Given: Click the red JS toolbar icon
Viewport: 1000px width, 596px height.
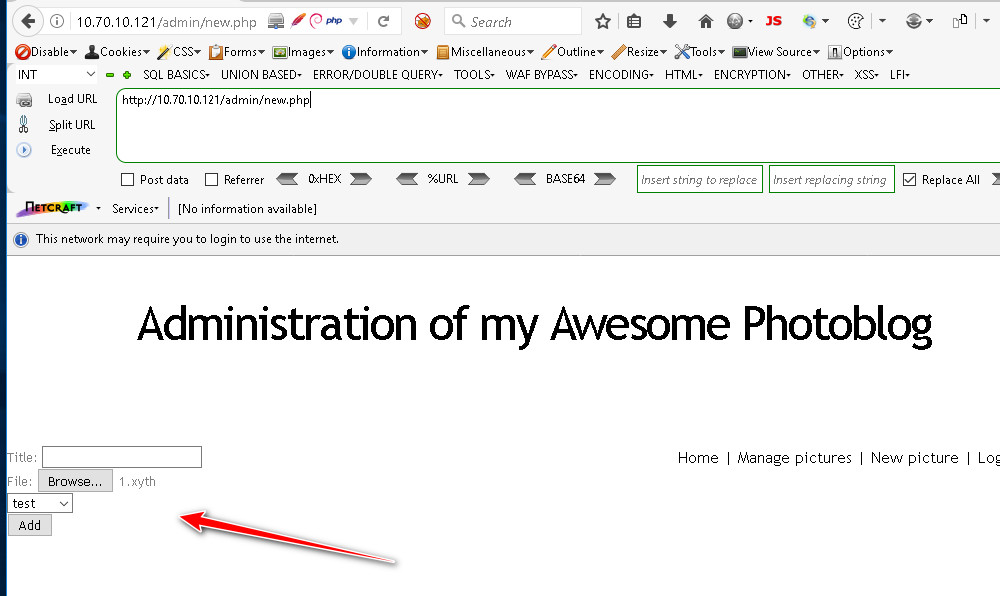Looking at the screenshot, I should coord(773,21).
